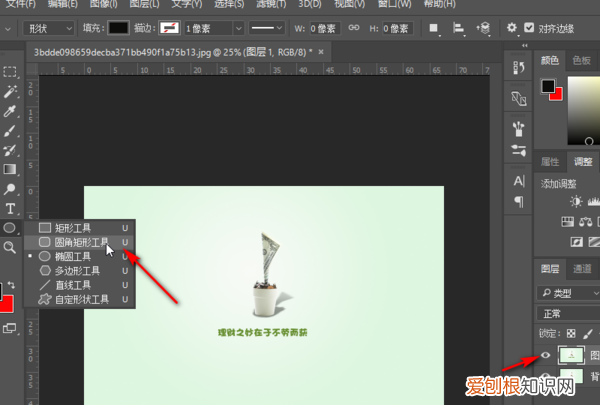This screenshot has width=600, height=405.
Task: Click the H height input field
Action: tap(398, 28)
